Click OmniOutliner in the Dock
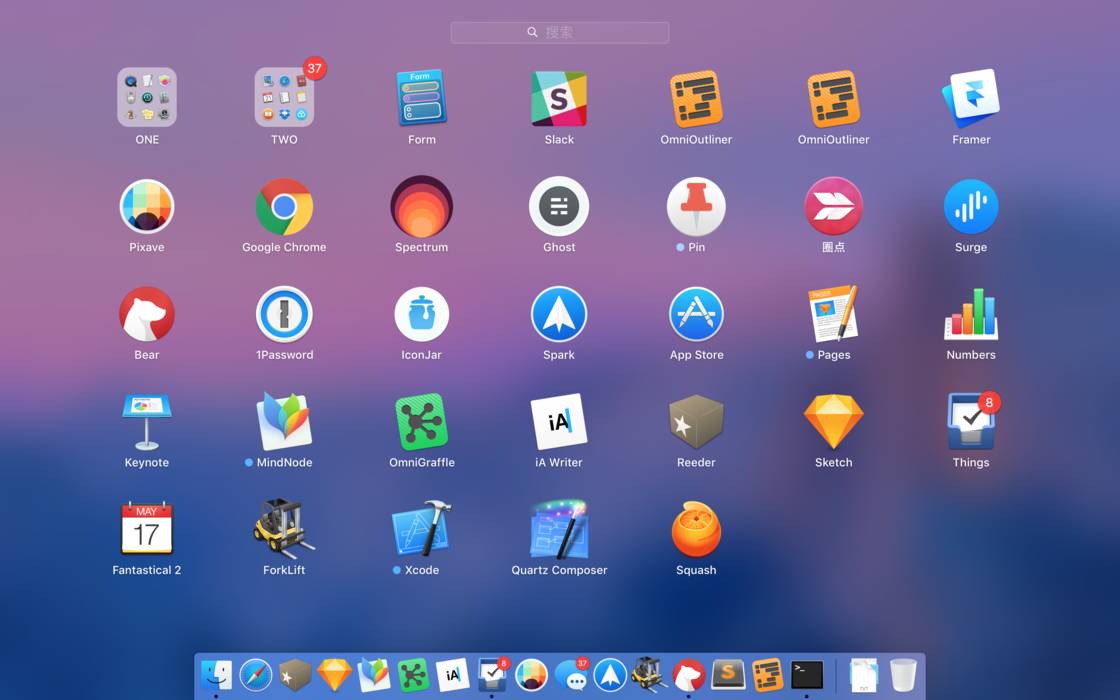This screenshot has width=1120, height=700. [767, 675]
